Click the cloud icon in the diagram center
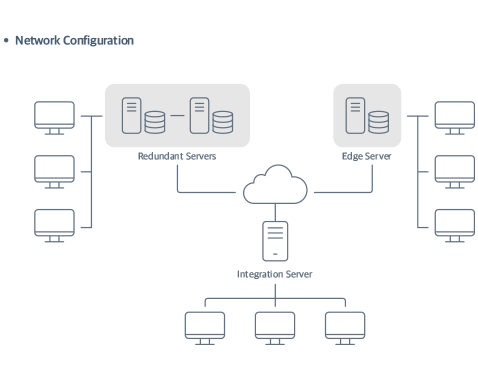 pyautogui.click(x=275, y=184)
